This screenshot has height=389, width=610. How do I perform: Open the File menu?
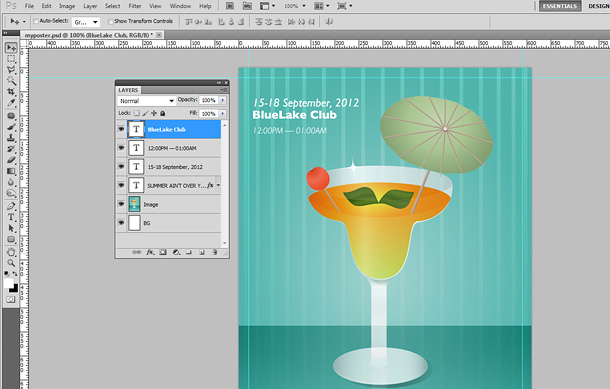(x=29, y=6)
